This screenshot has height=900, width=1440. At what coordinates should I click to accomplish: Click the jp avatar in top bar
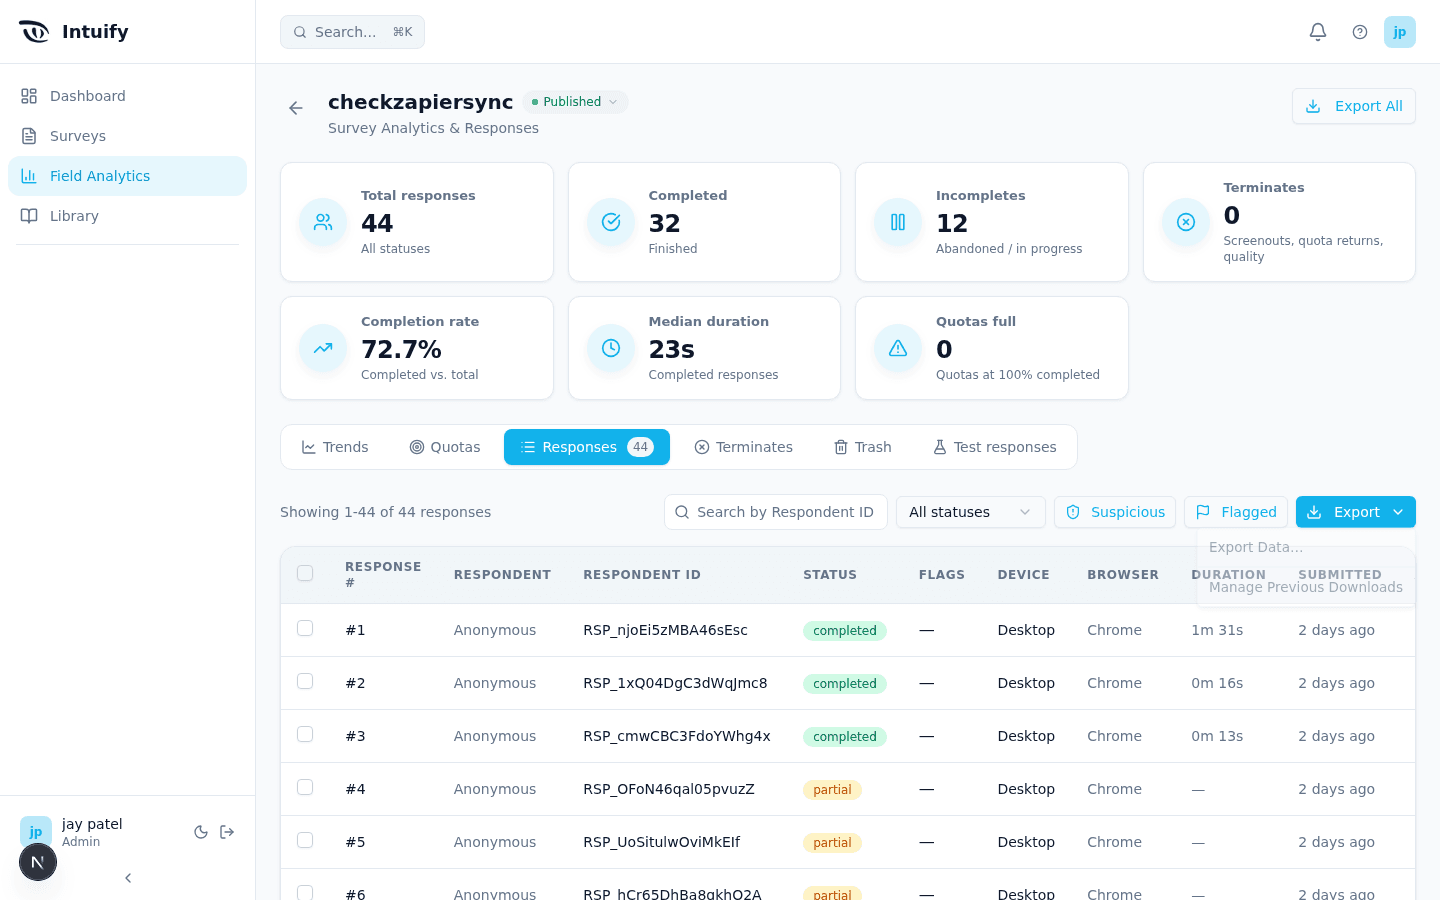click(1400, 32)
